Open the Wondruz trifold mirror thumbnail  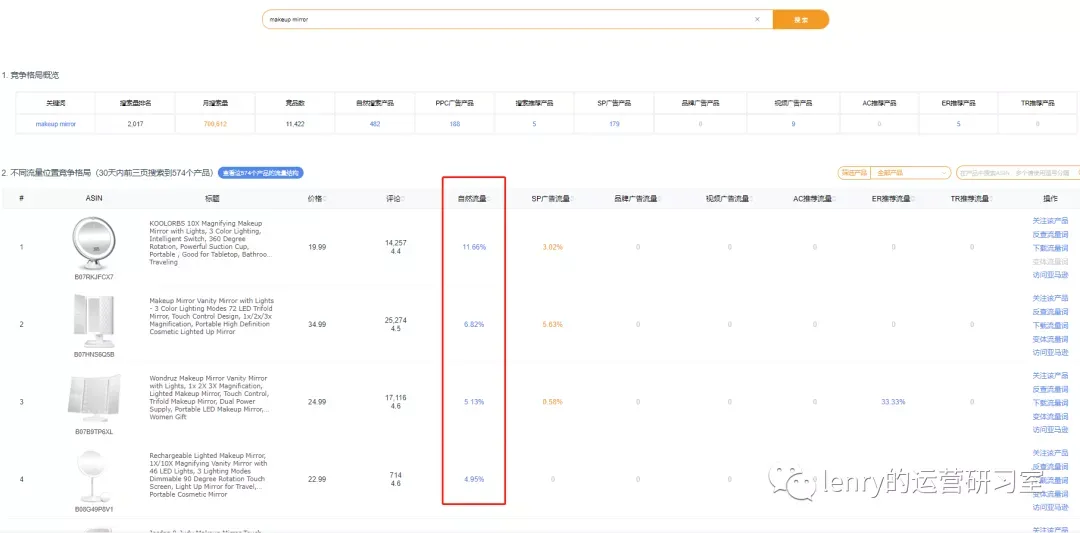tap(94, 399)
